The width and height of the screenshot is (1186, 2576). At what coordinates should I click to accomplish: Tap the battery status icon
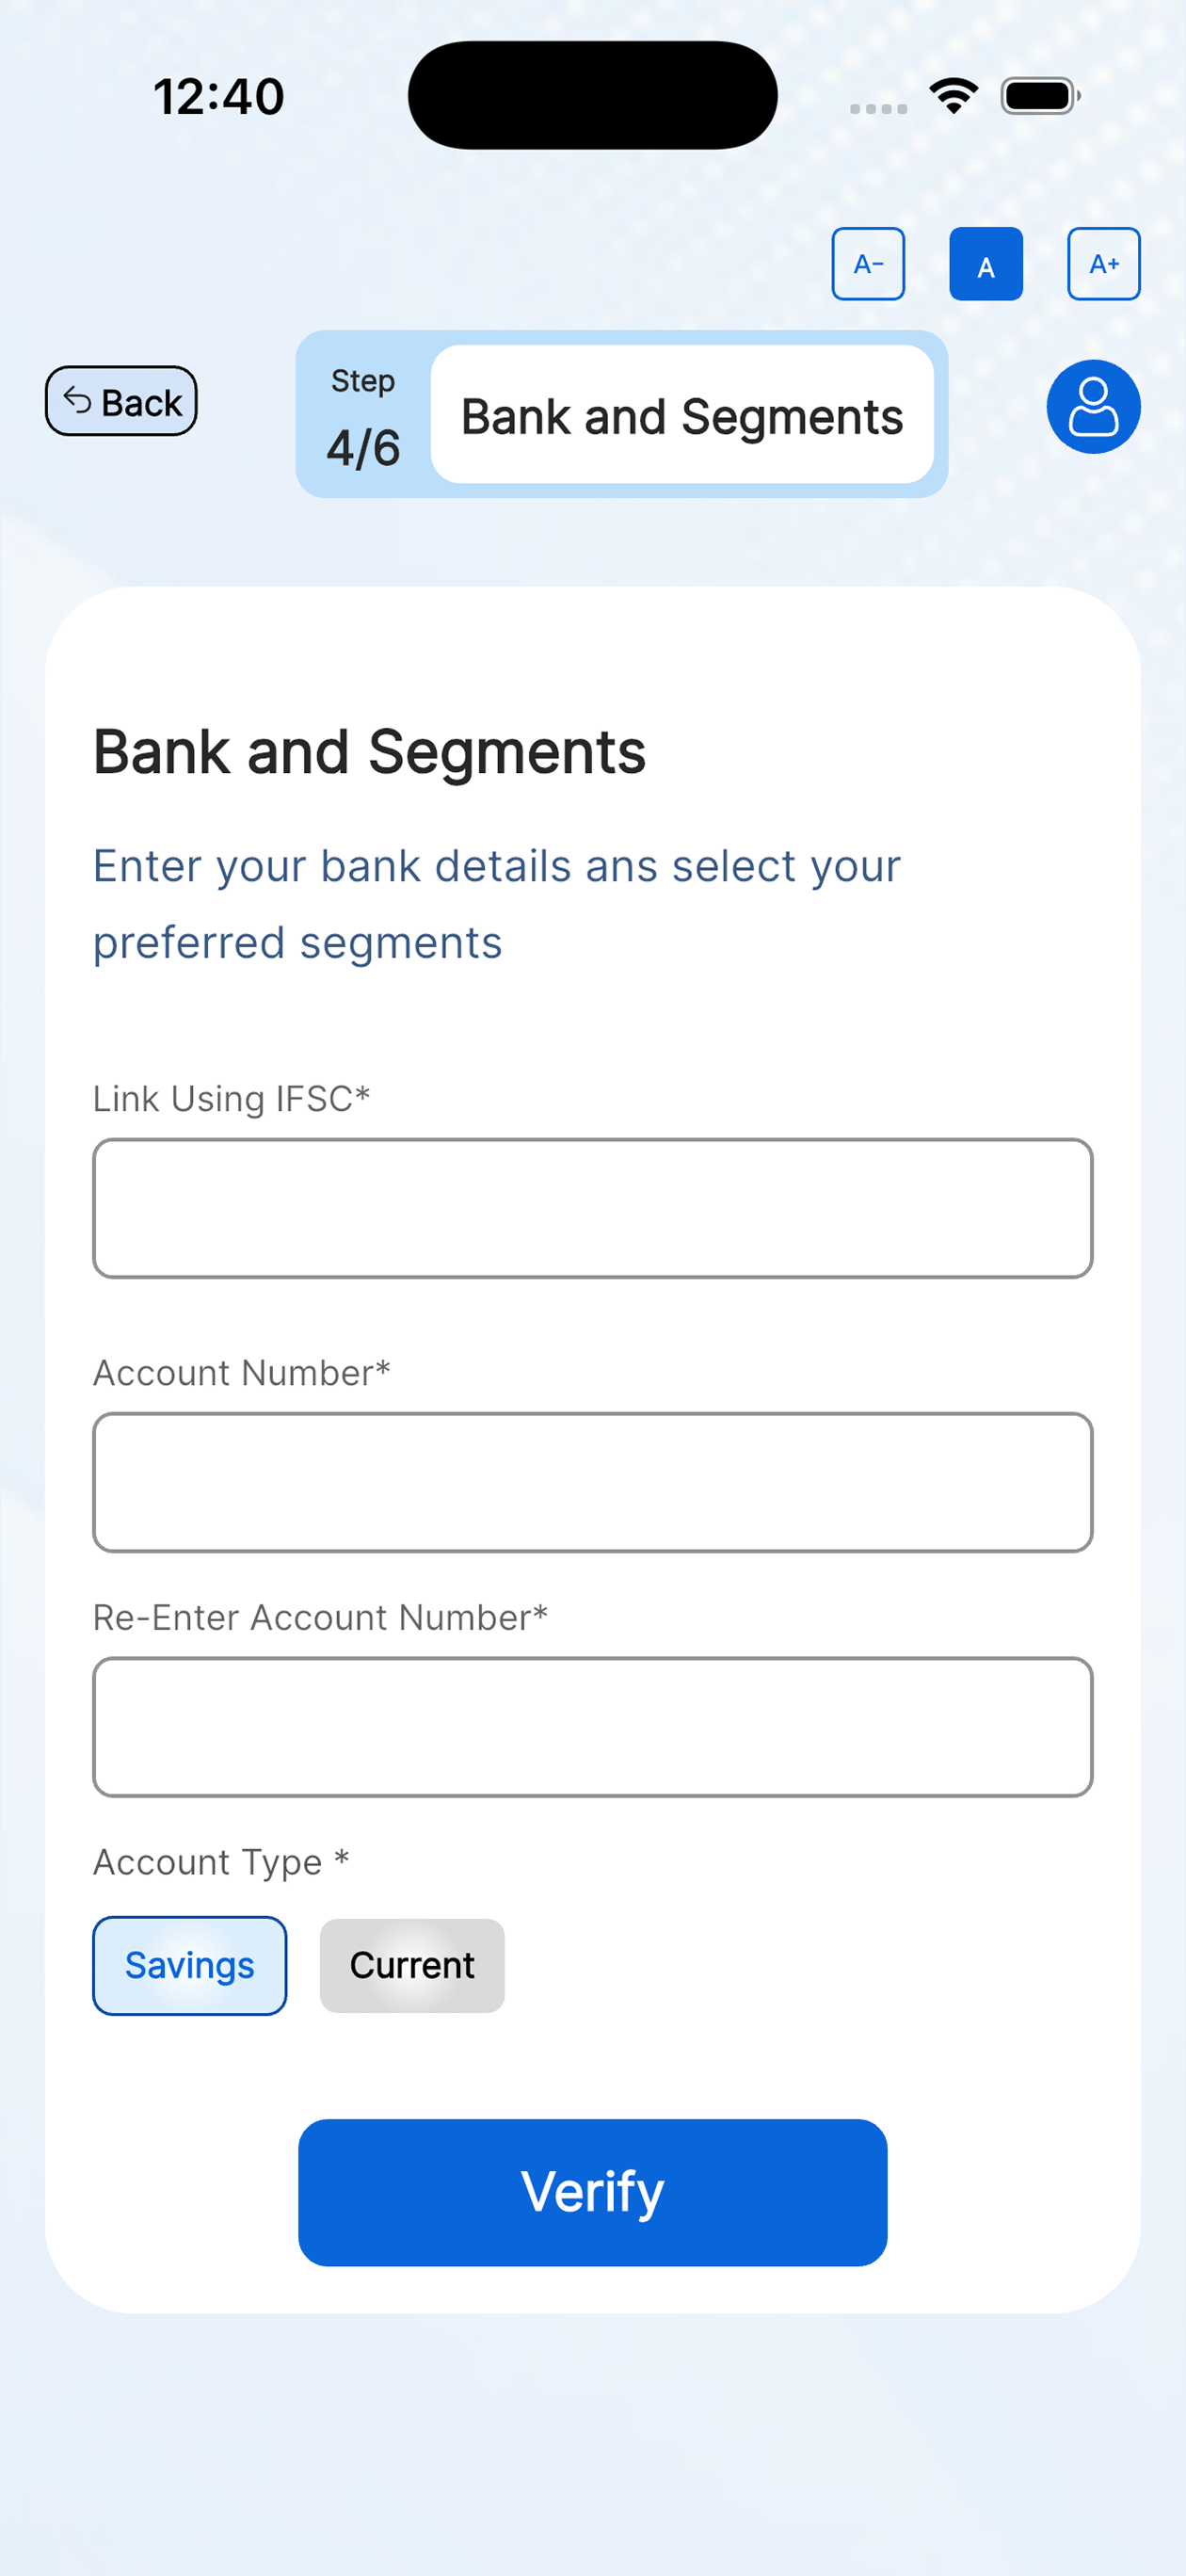pyautogui.click(x=1040, y=96)
